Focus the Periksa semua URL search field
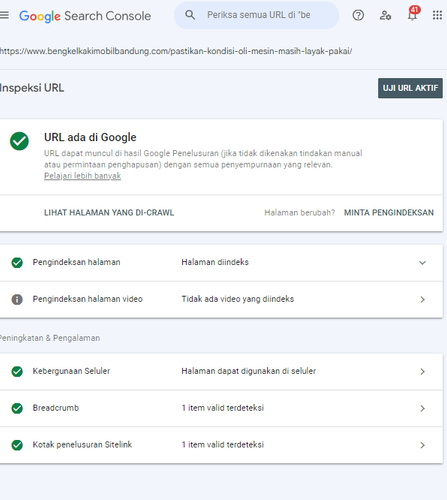This screenshot has width=447, height=500. tap(257, 15)
